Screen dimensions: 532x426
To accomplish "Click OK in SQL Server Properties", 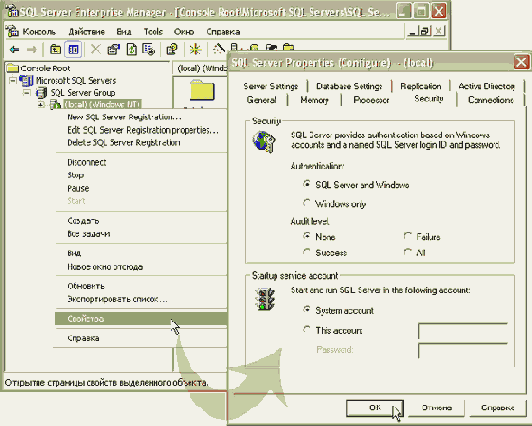I will (375, 408).
